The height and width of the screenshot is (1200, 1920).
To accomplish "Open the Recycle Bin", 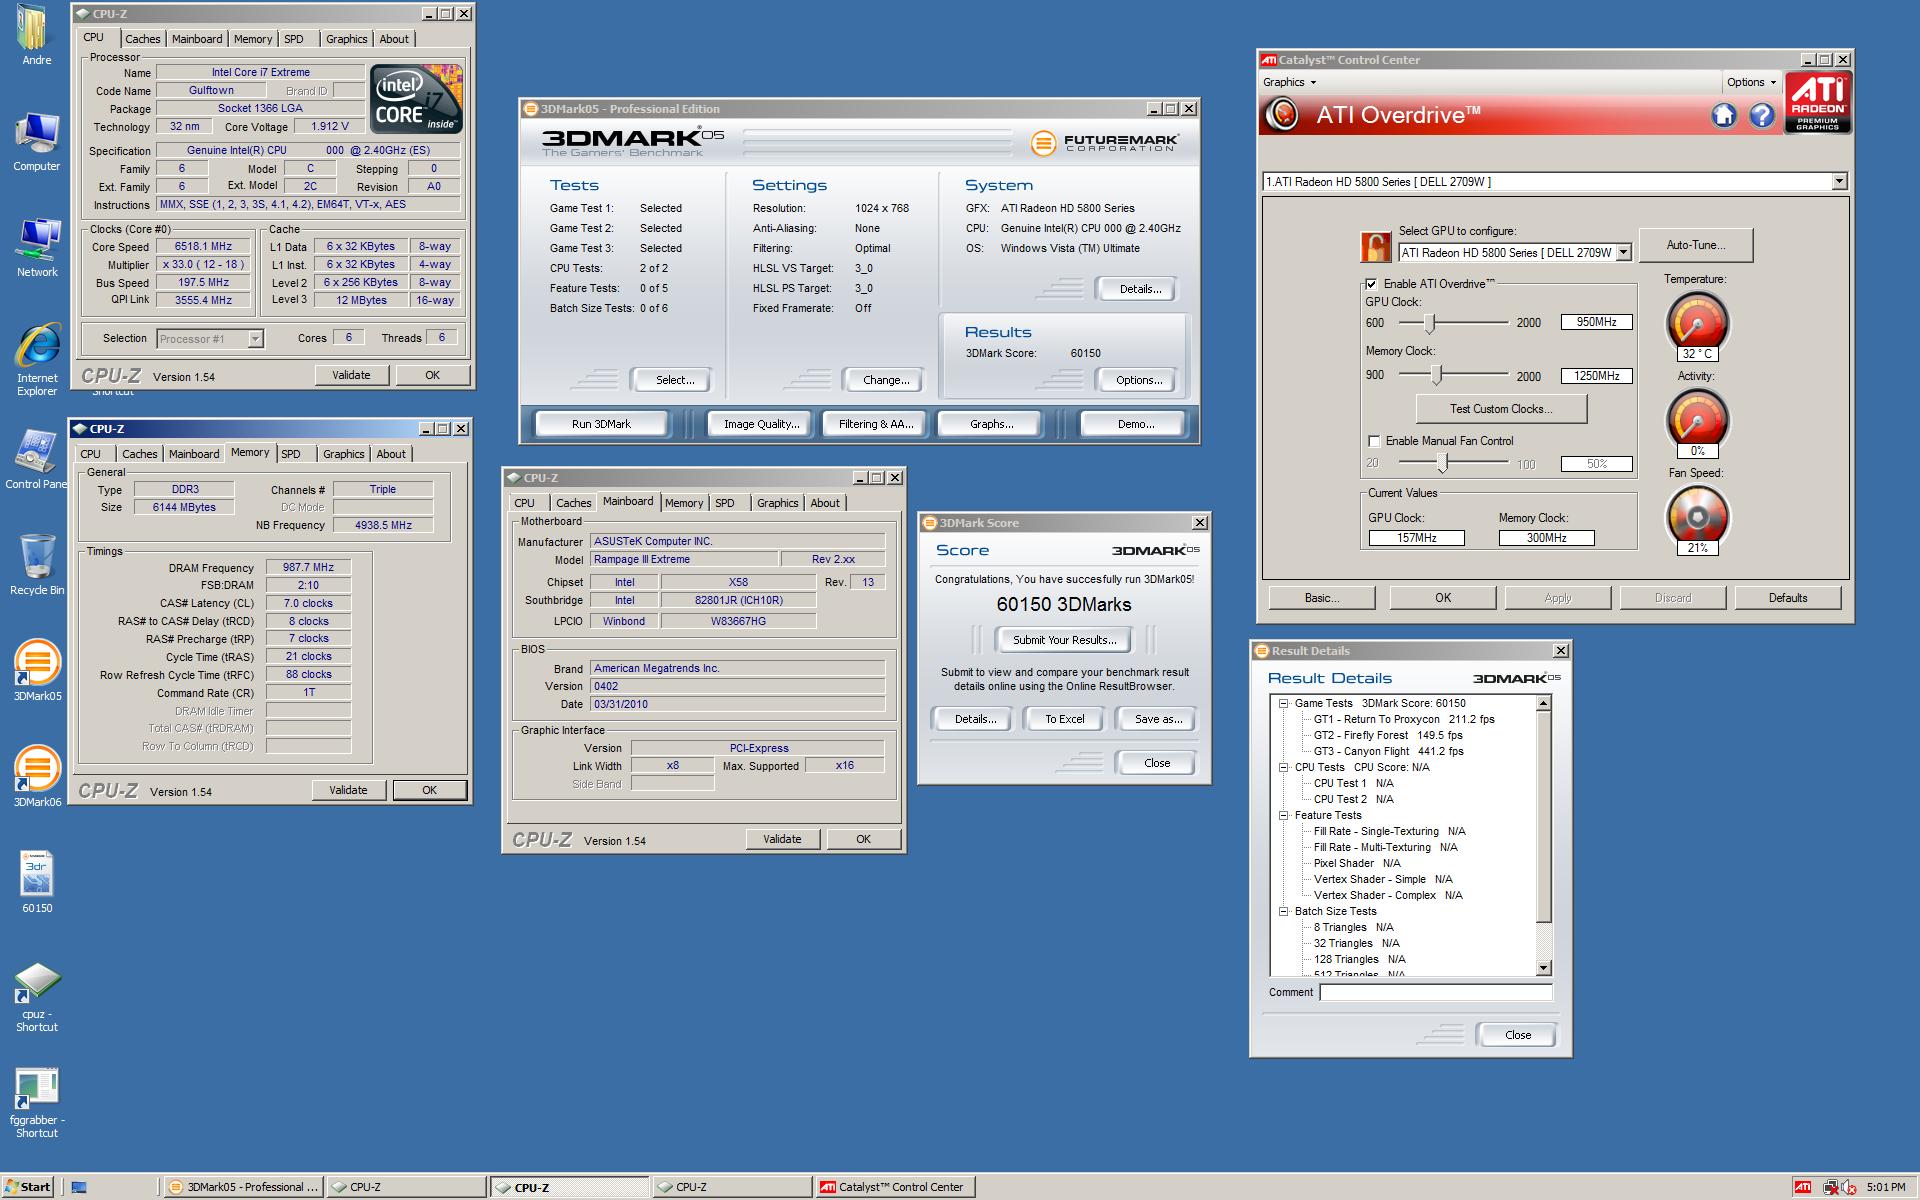I will (36, 564).
